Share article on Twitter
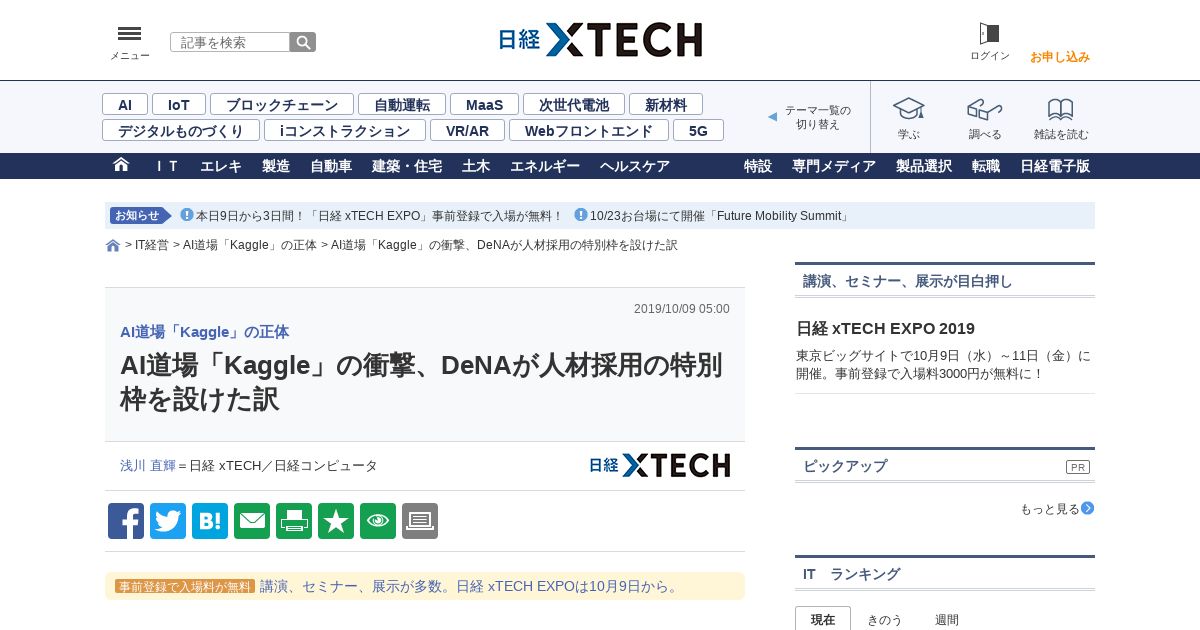Viewport: 1200px width, 630px height. tap(168, 521)
